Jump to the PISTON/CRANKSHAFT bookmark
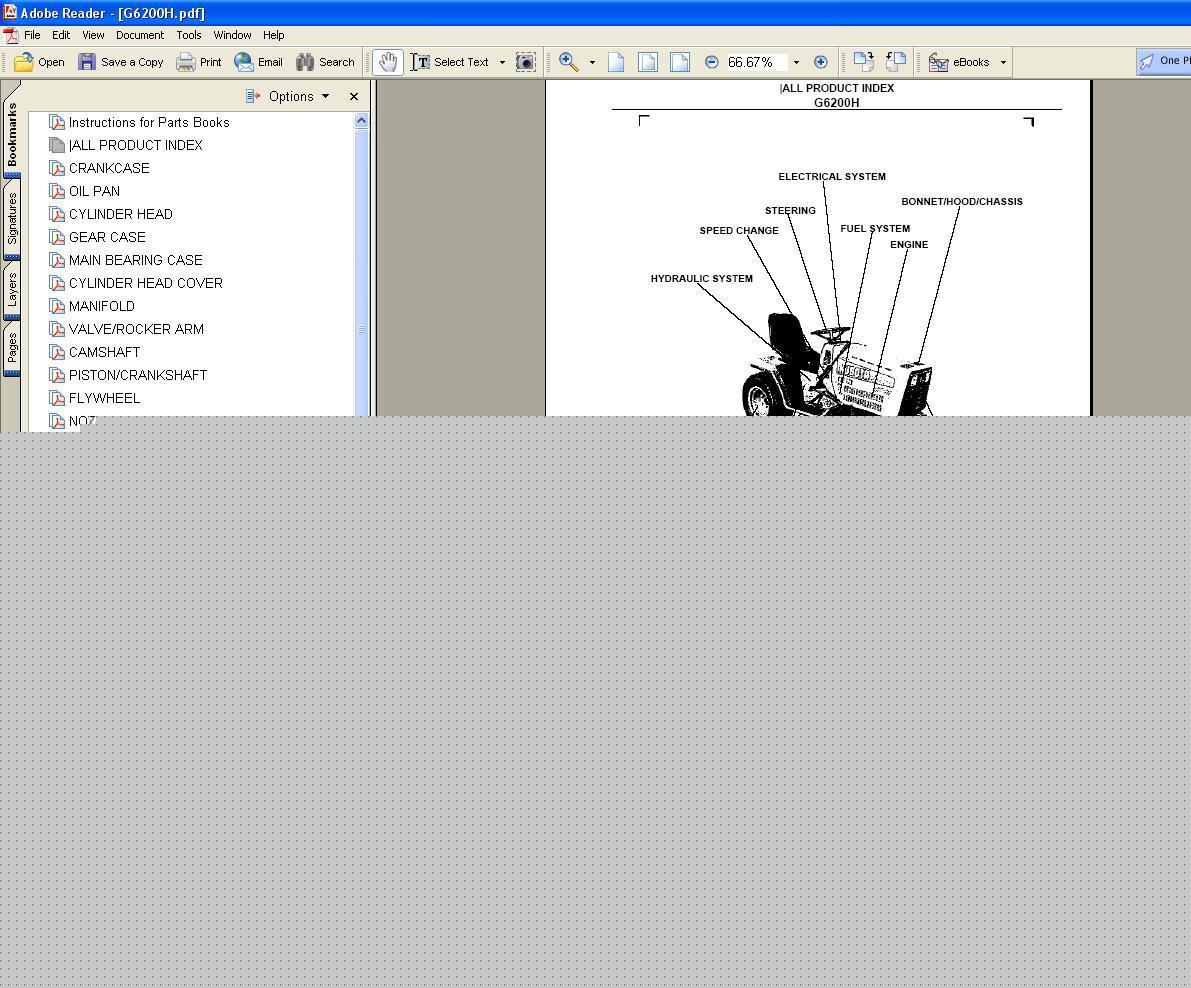 (137, 375)
